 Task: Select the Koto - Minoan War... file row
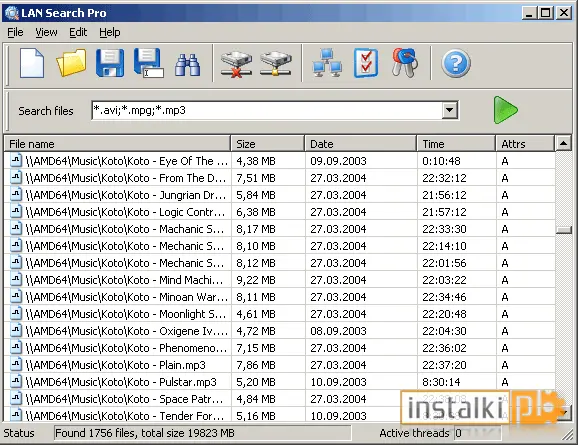[279, 296]
